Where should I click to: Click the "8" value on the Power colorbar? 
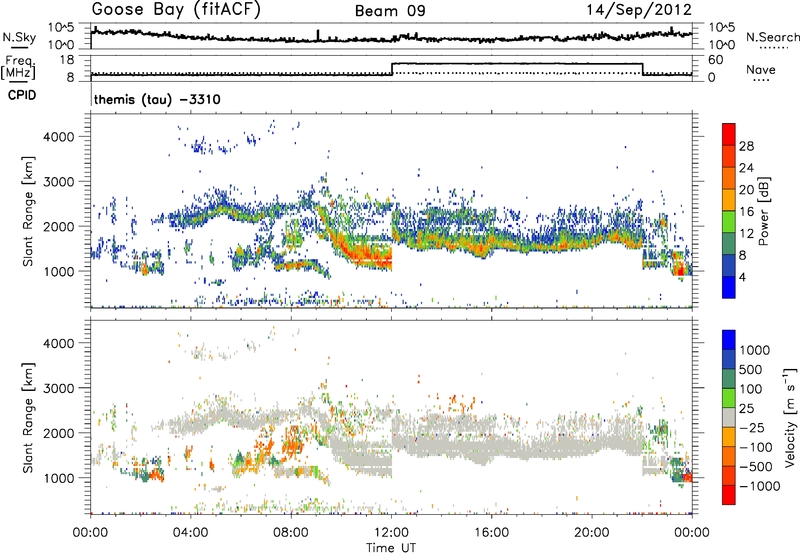[743, 255]
